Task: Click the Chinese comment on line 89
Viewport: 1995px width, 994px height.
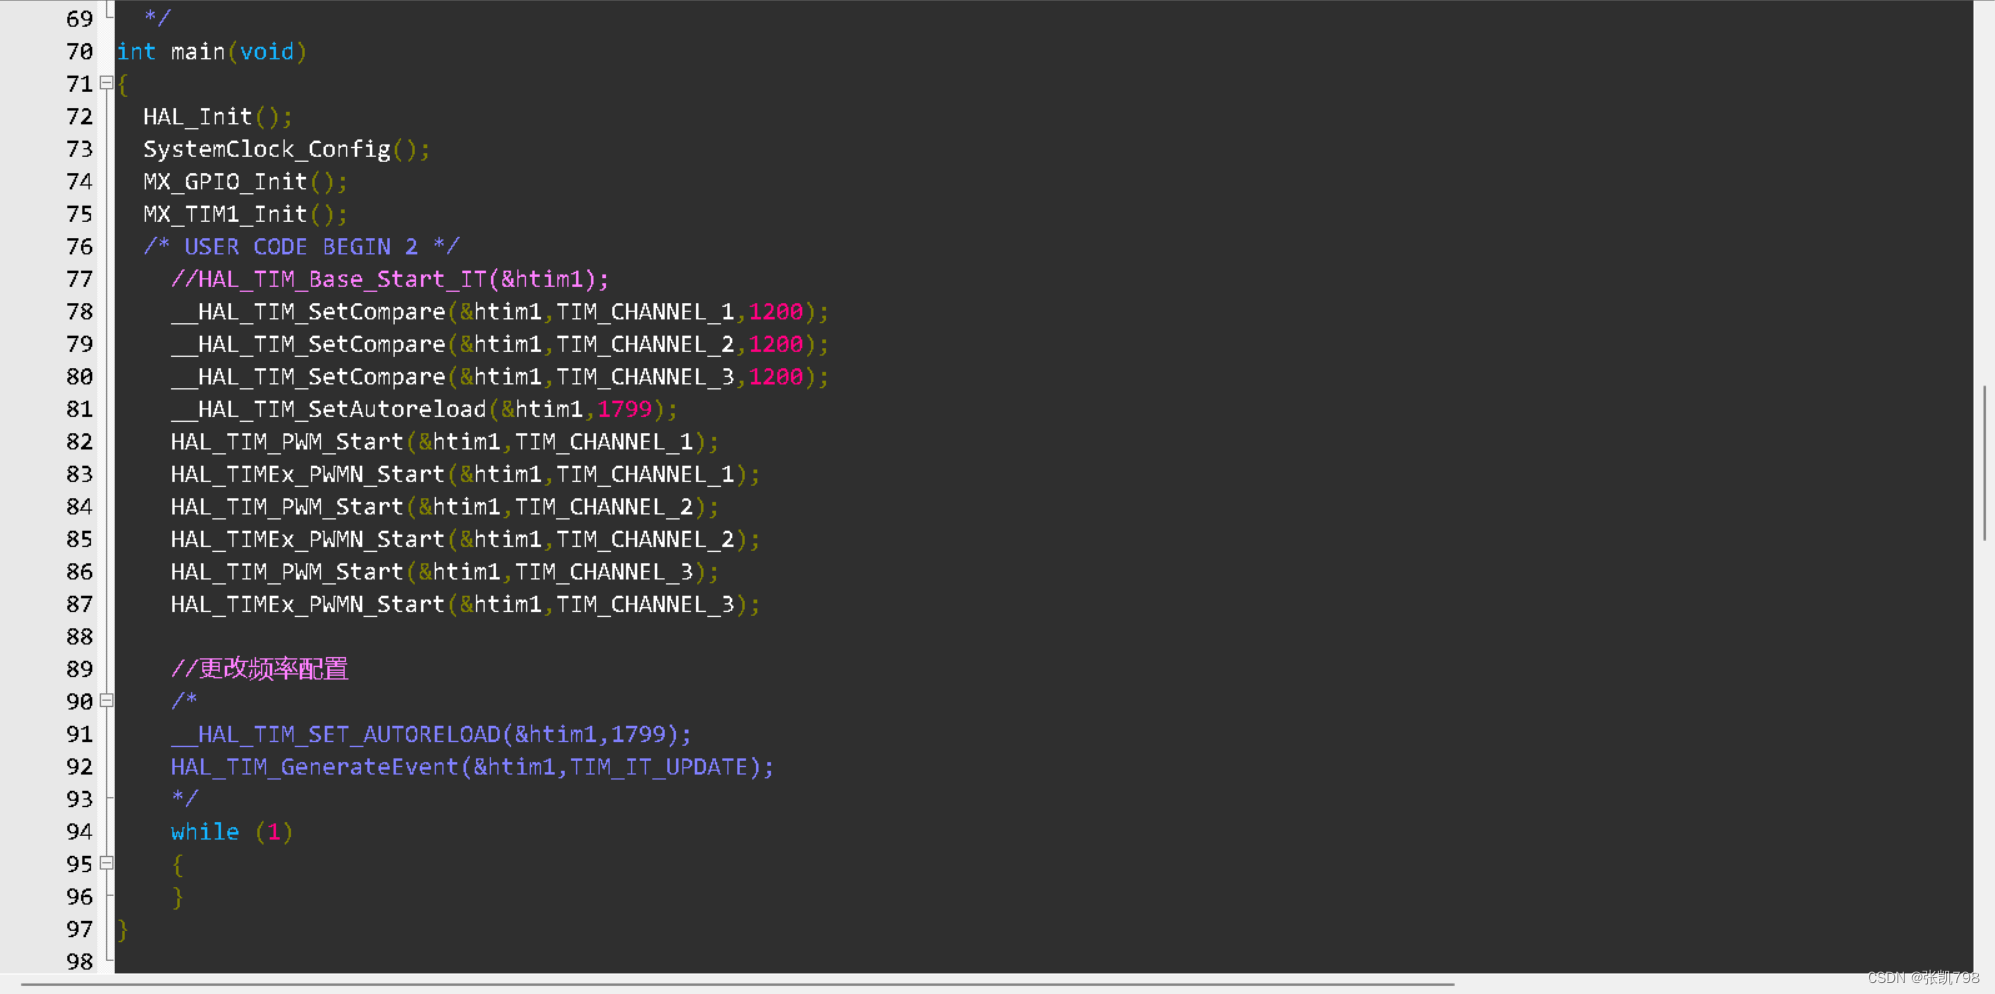Action: tap(259, 669)
